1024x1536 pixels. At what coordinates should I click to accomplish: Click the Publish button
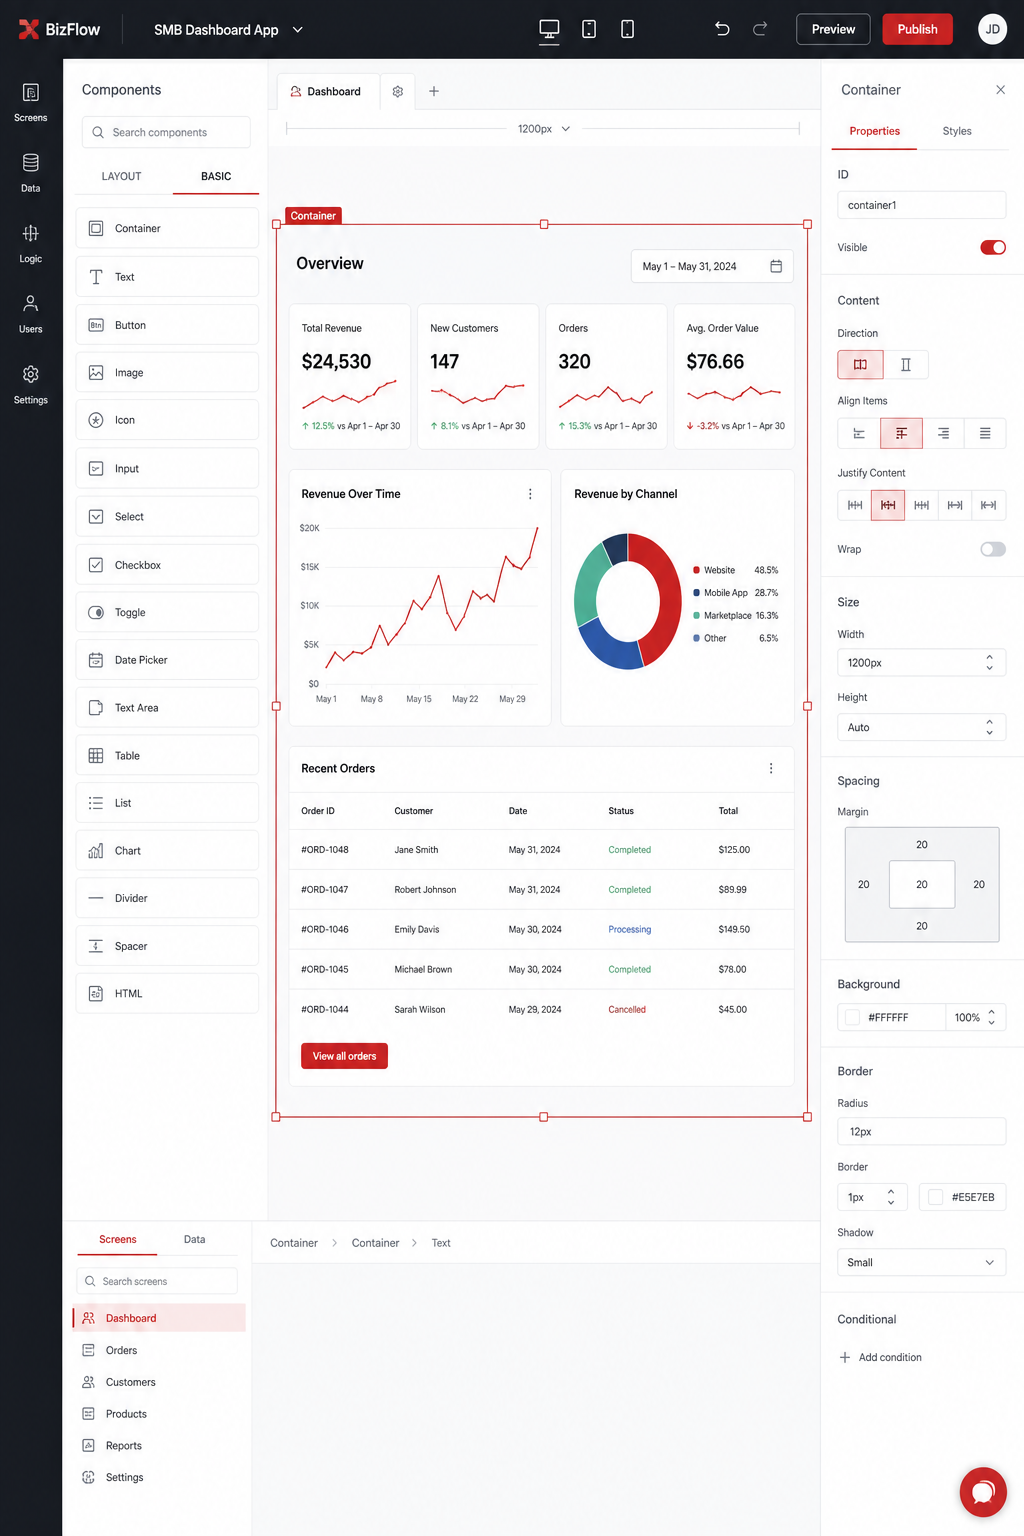click(x=917, y=29)
